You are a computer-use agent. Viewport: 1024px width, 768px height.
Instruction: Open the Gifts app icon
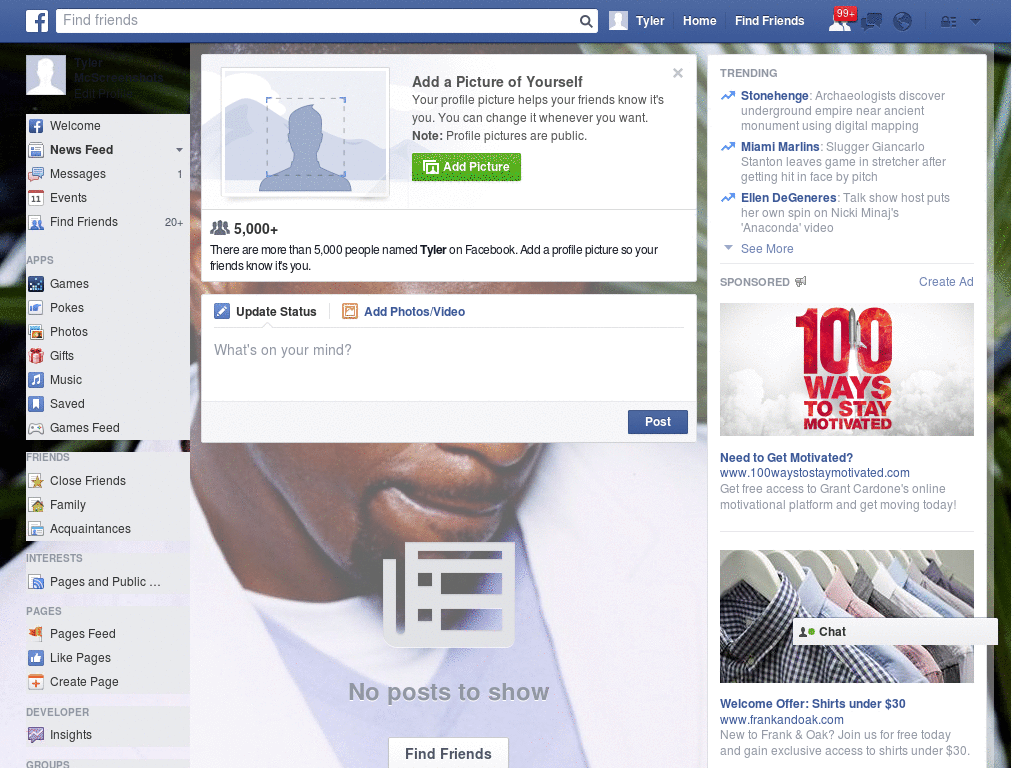(x=36, y=356)
